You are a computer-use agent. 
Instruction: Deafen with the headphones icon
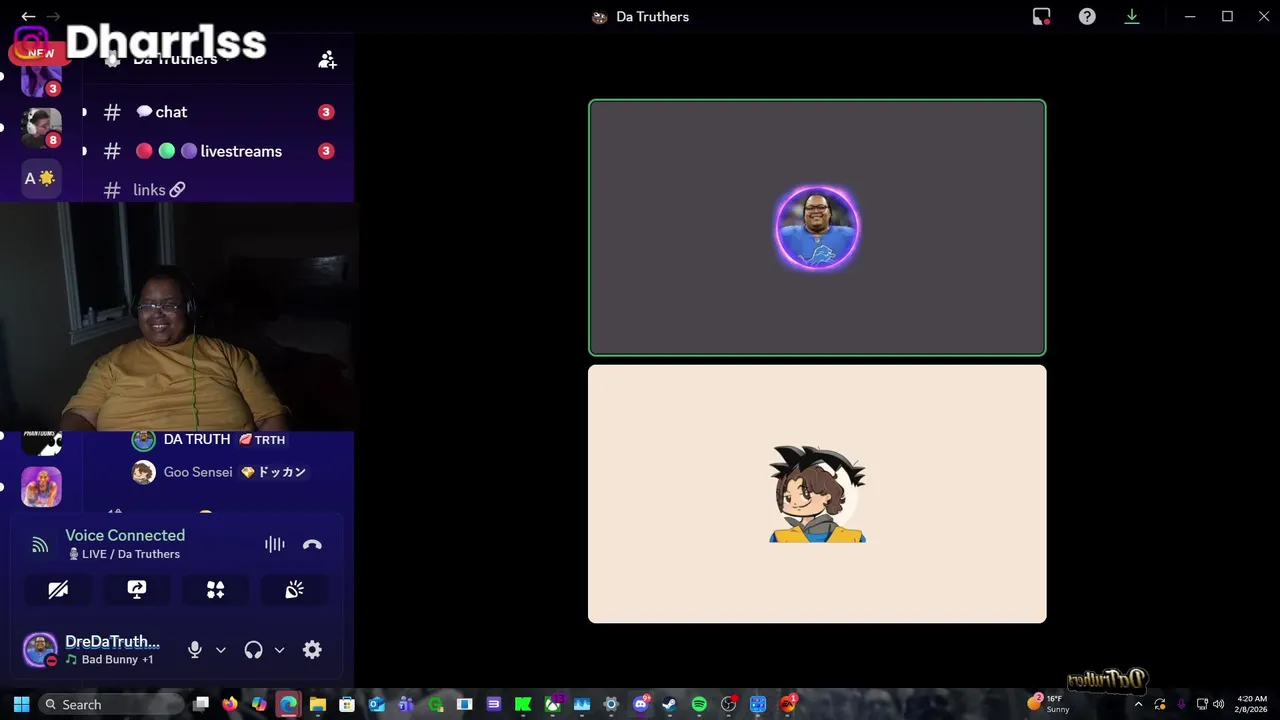point(253,650)
